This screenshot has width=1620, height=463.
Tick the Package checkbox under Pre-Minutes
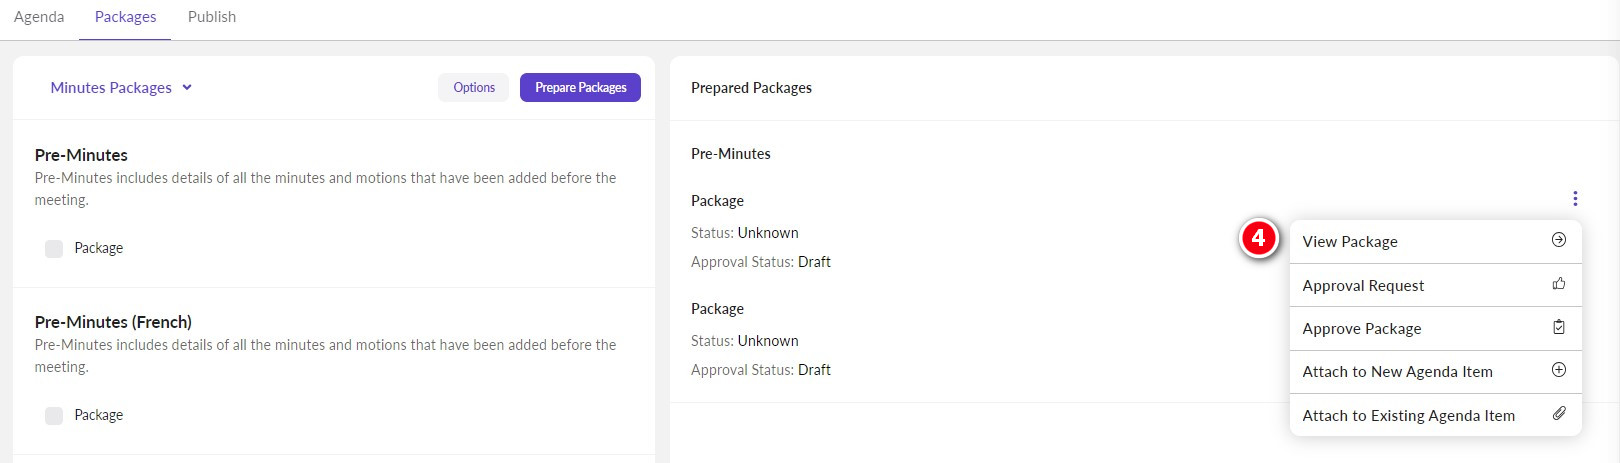pyautogui.click(x=54, y=248)
